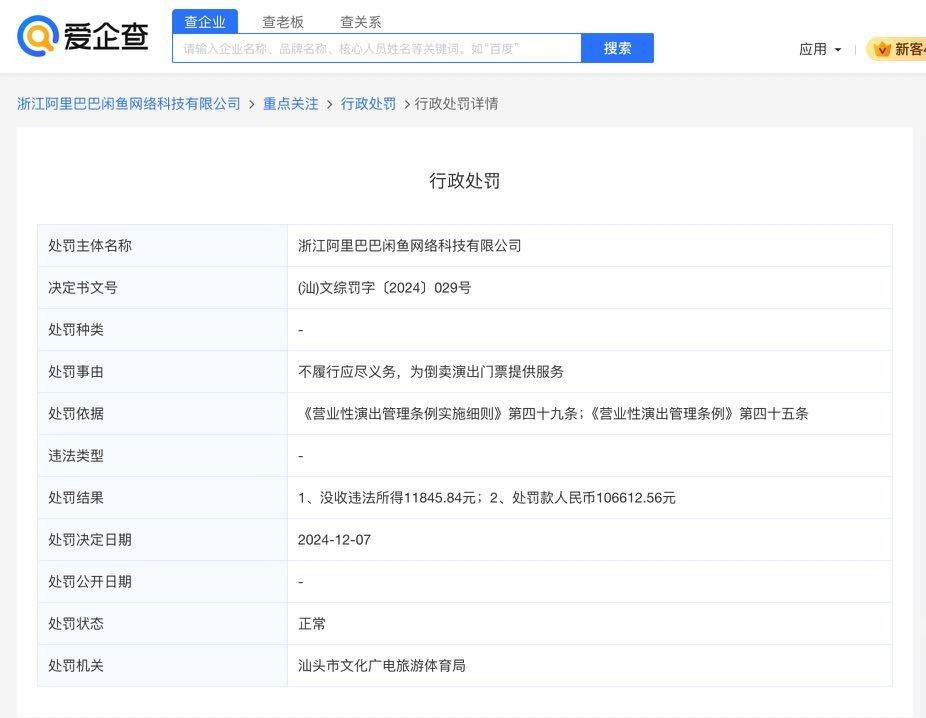Screen dimensions: 926x718
Task: Switch to the 查老板 tab
Action: tap(283, 22)
